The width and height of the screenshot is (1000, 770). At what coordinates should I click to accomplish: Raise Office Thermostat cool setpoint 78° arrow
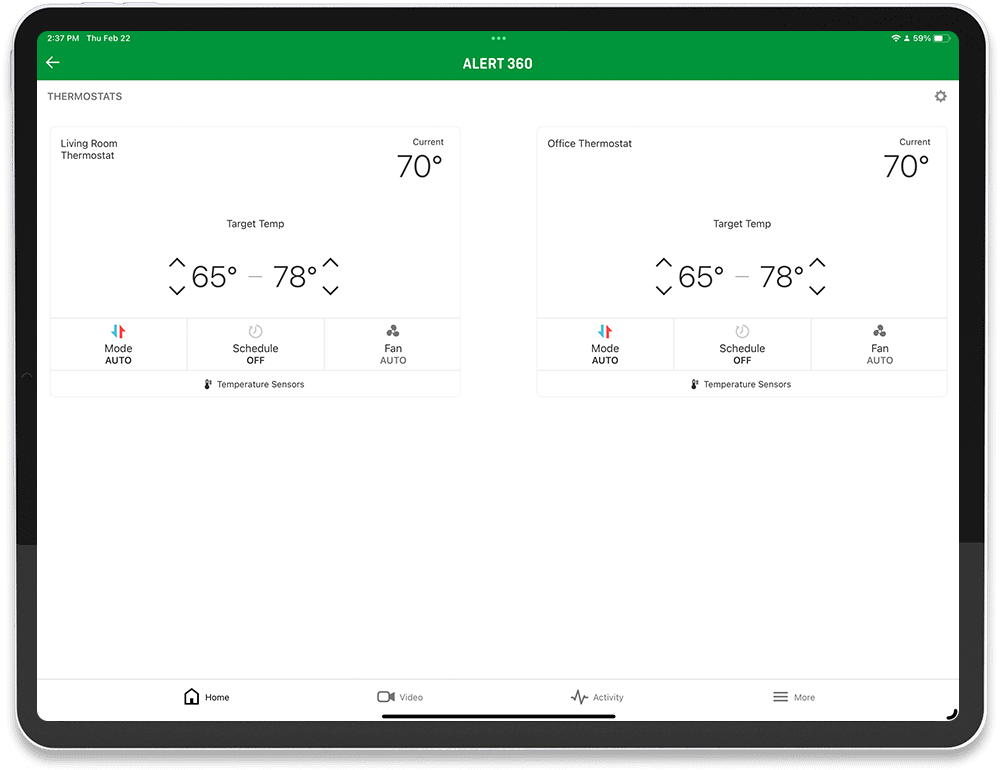[818, 262]
